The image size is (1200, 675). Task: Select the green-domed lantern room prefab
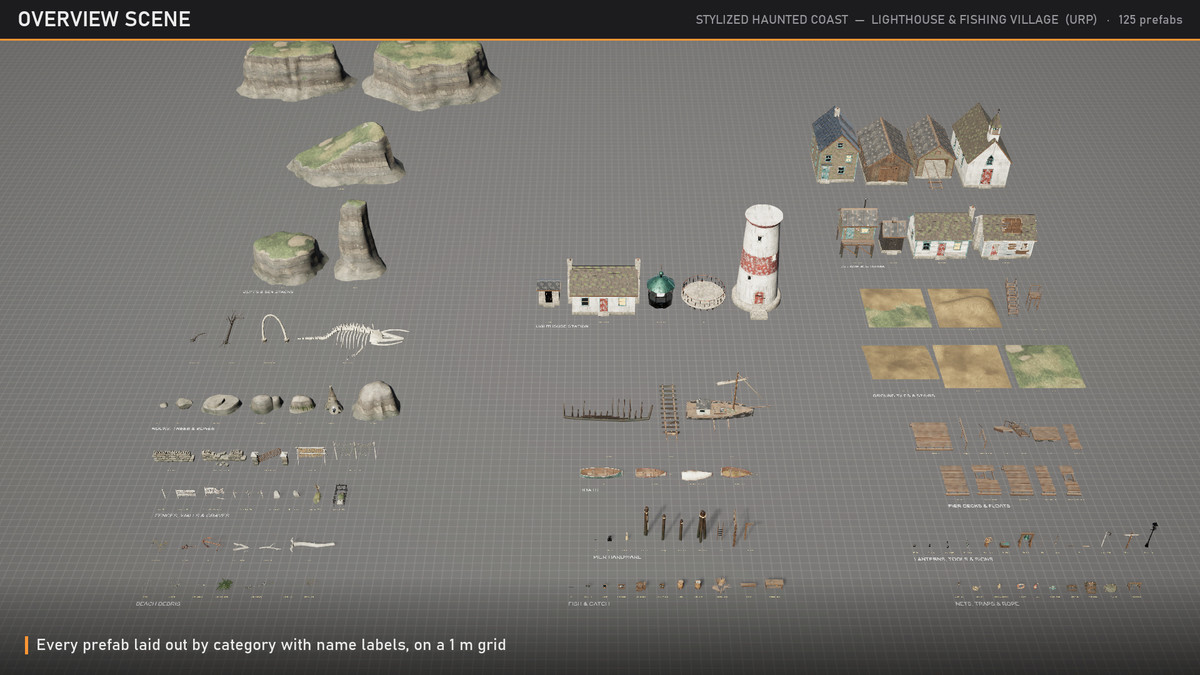pyautogui.click(x=659, y=288)
